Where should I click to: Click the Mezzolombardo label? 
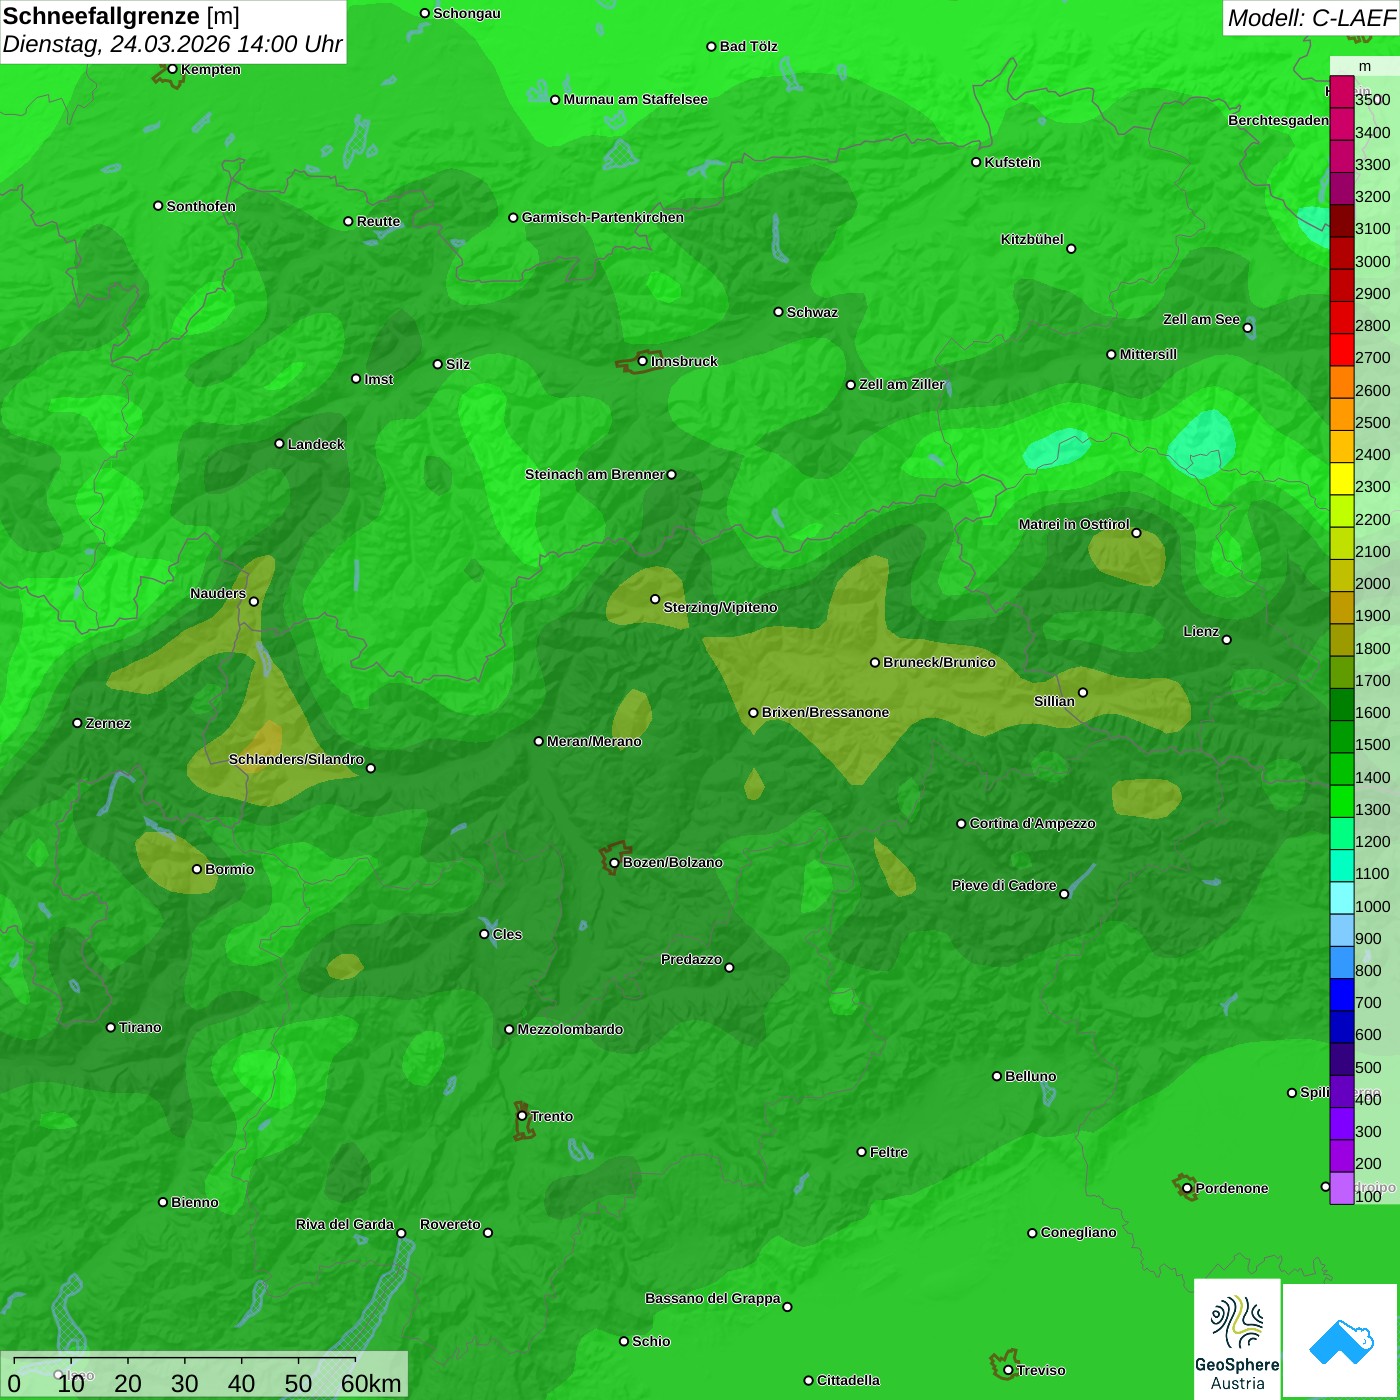tap(570, 1029)
